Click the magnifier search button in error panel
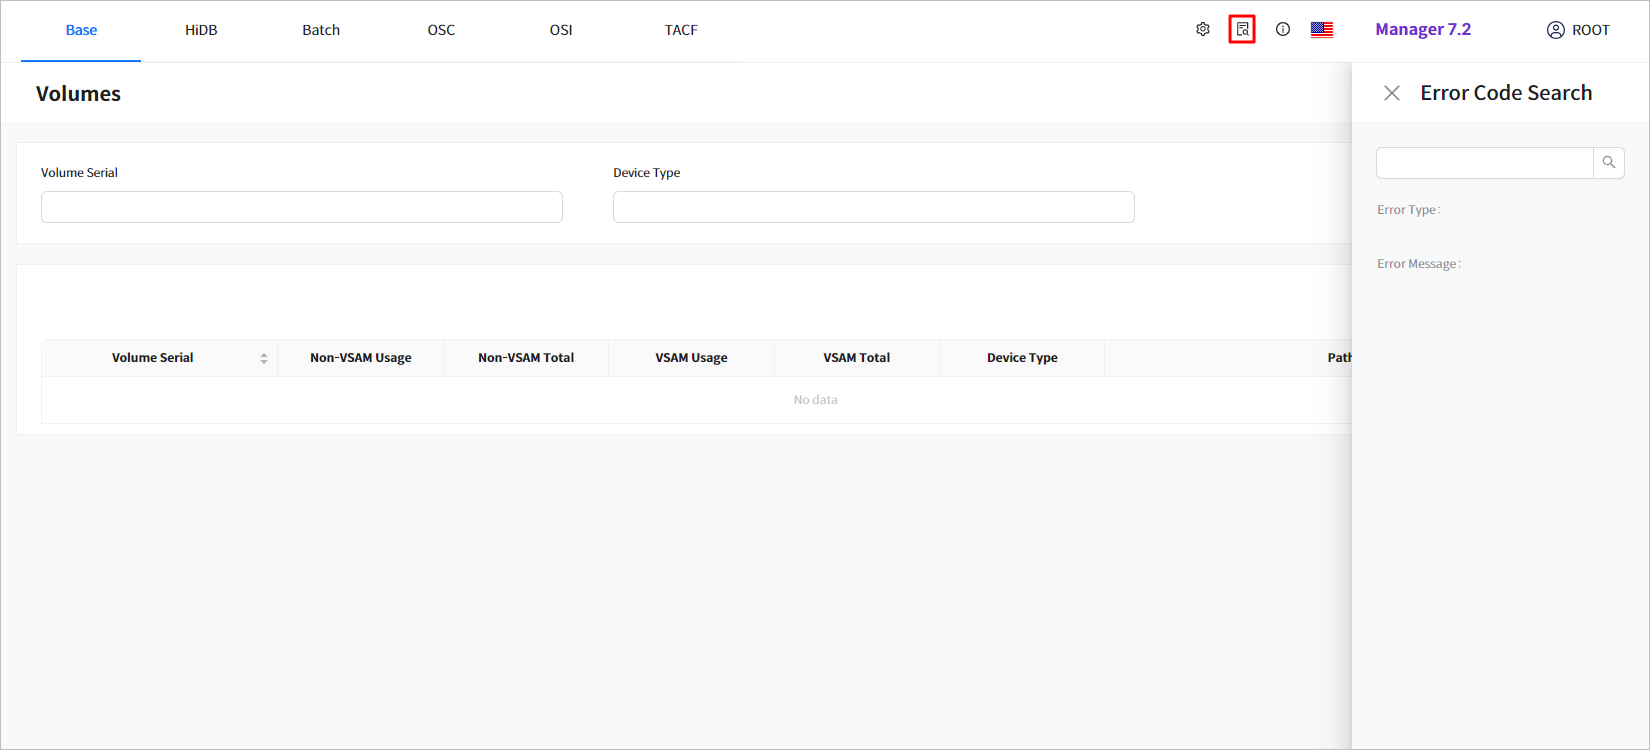Screen dimensions: 1650x750 [1609, 163]
